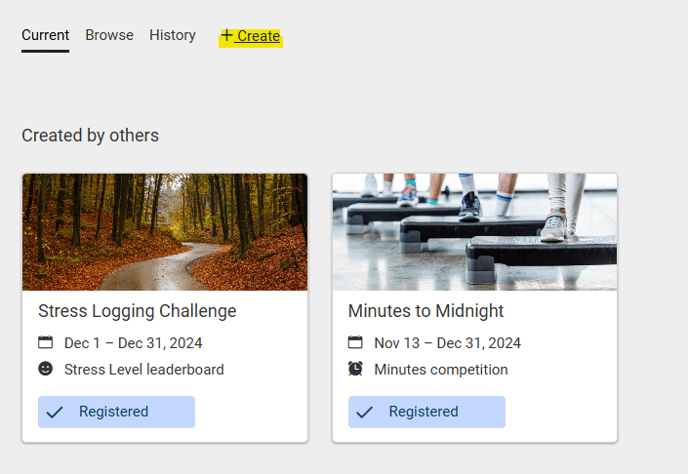Screen dimensions: 688x474
Task: Click checkmark on Stress Logging Registered button
Action: pyautogui.click(x=55, y=412)
